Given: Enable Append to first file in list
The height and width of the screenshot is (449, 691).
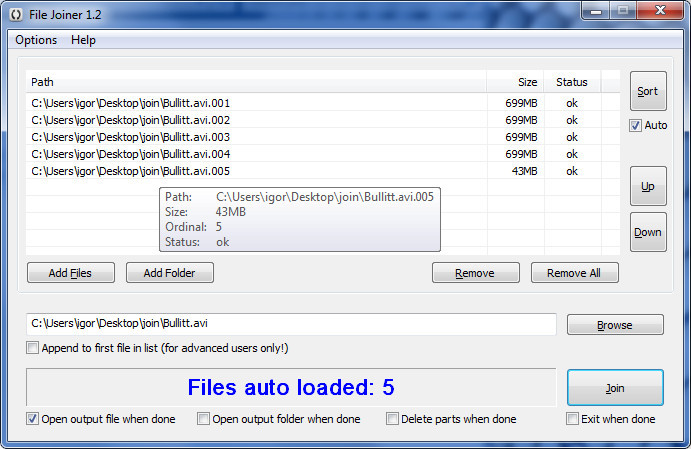Looking at the screenshot, I should coord(32,348).
